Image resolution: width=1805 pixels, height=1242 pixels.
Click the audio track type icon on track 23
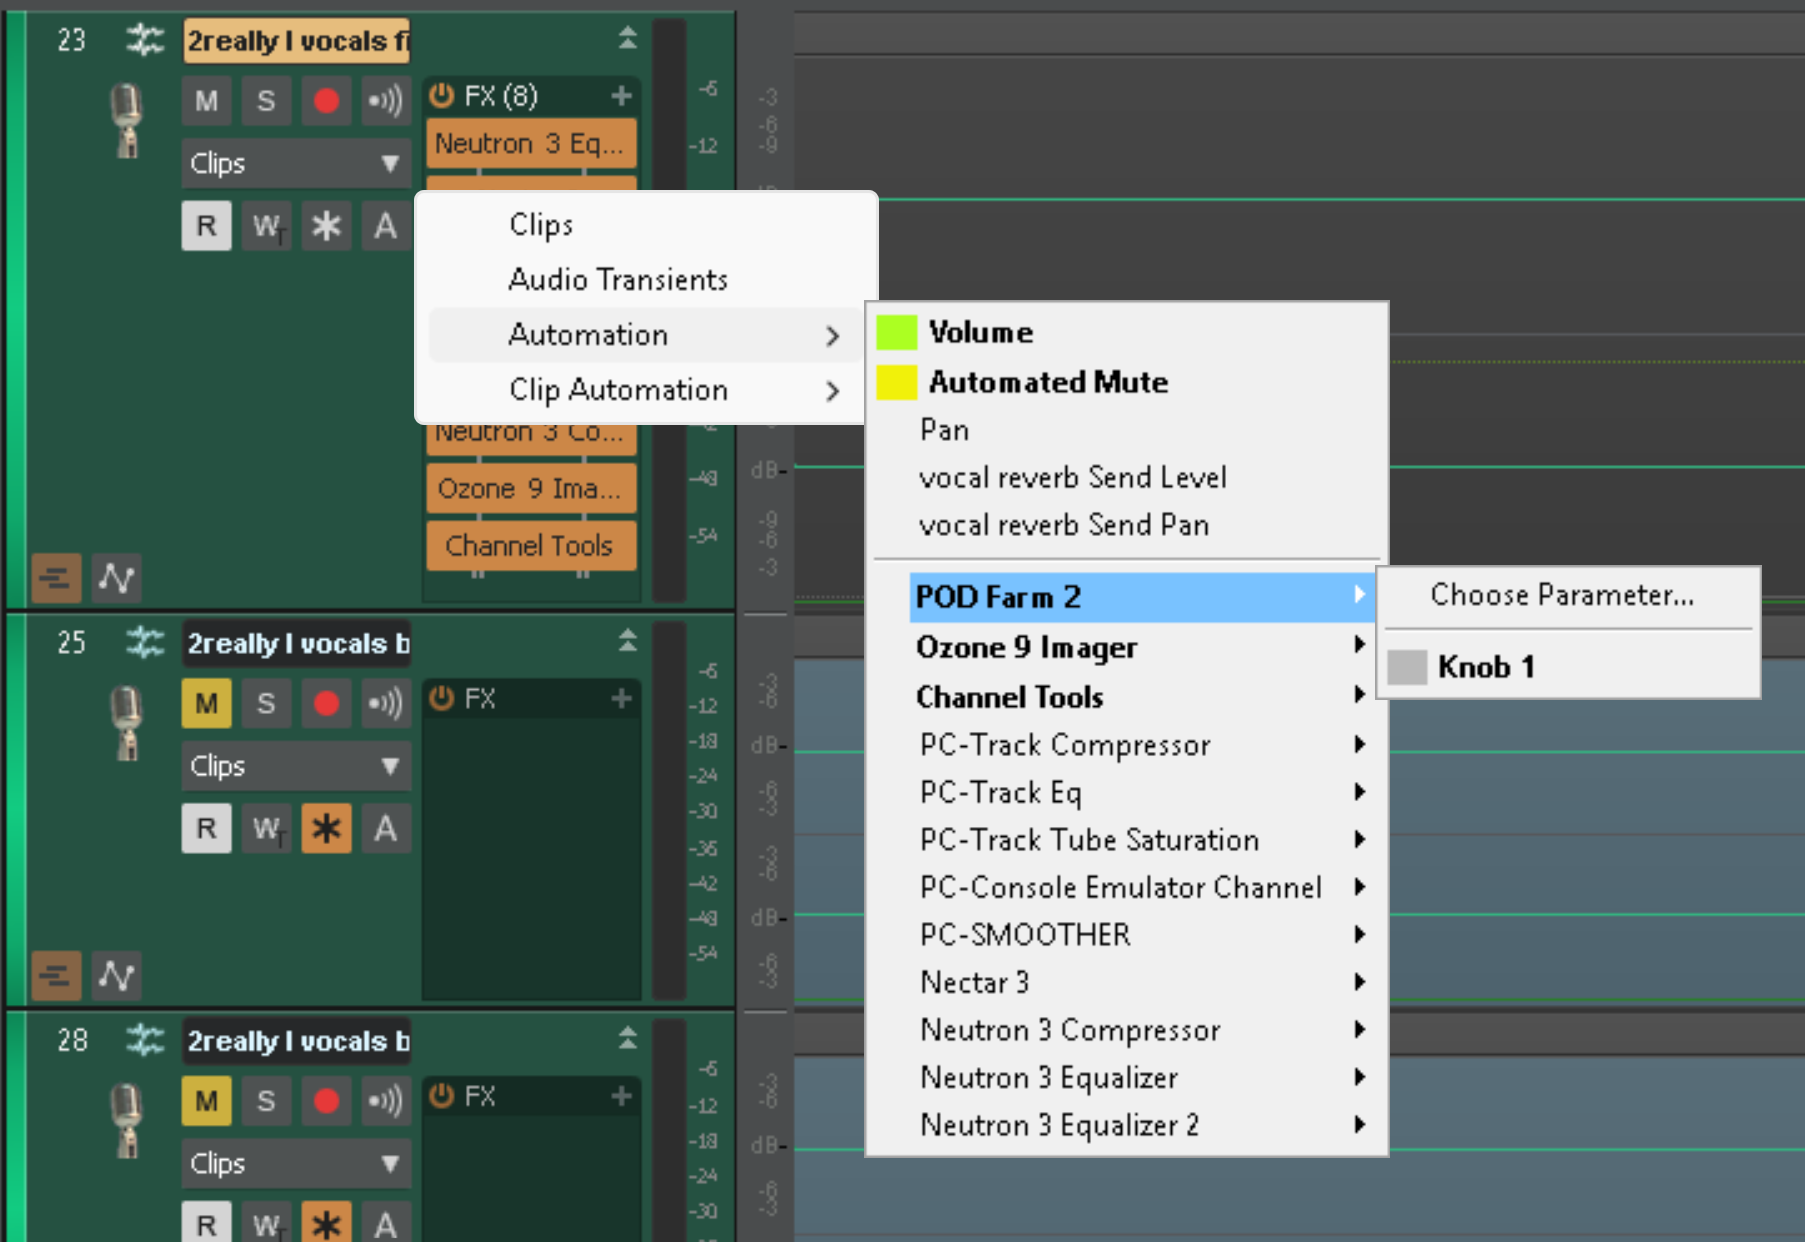[x=145, y=40]
